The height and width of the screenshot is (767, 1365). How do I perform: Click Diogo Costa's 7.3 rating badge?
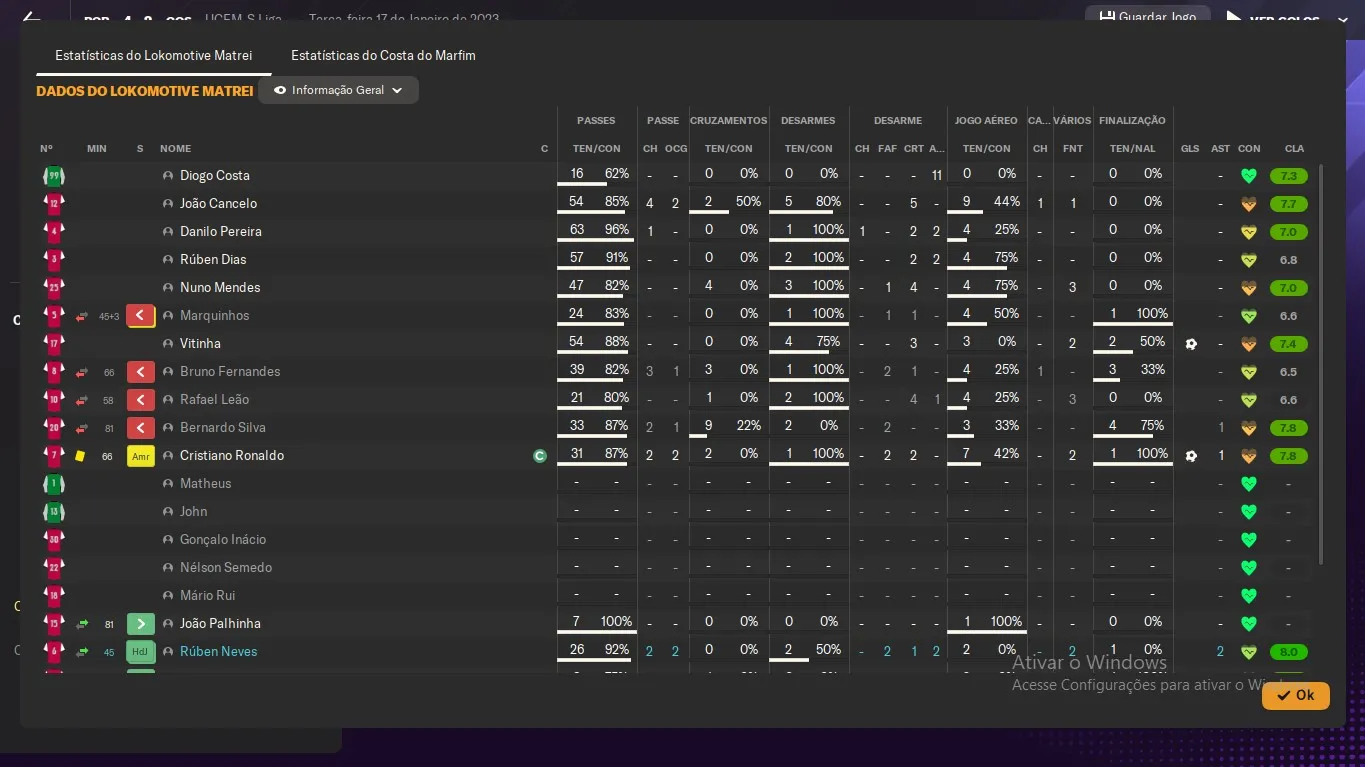tap(1289, 176)
